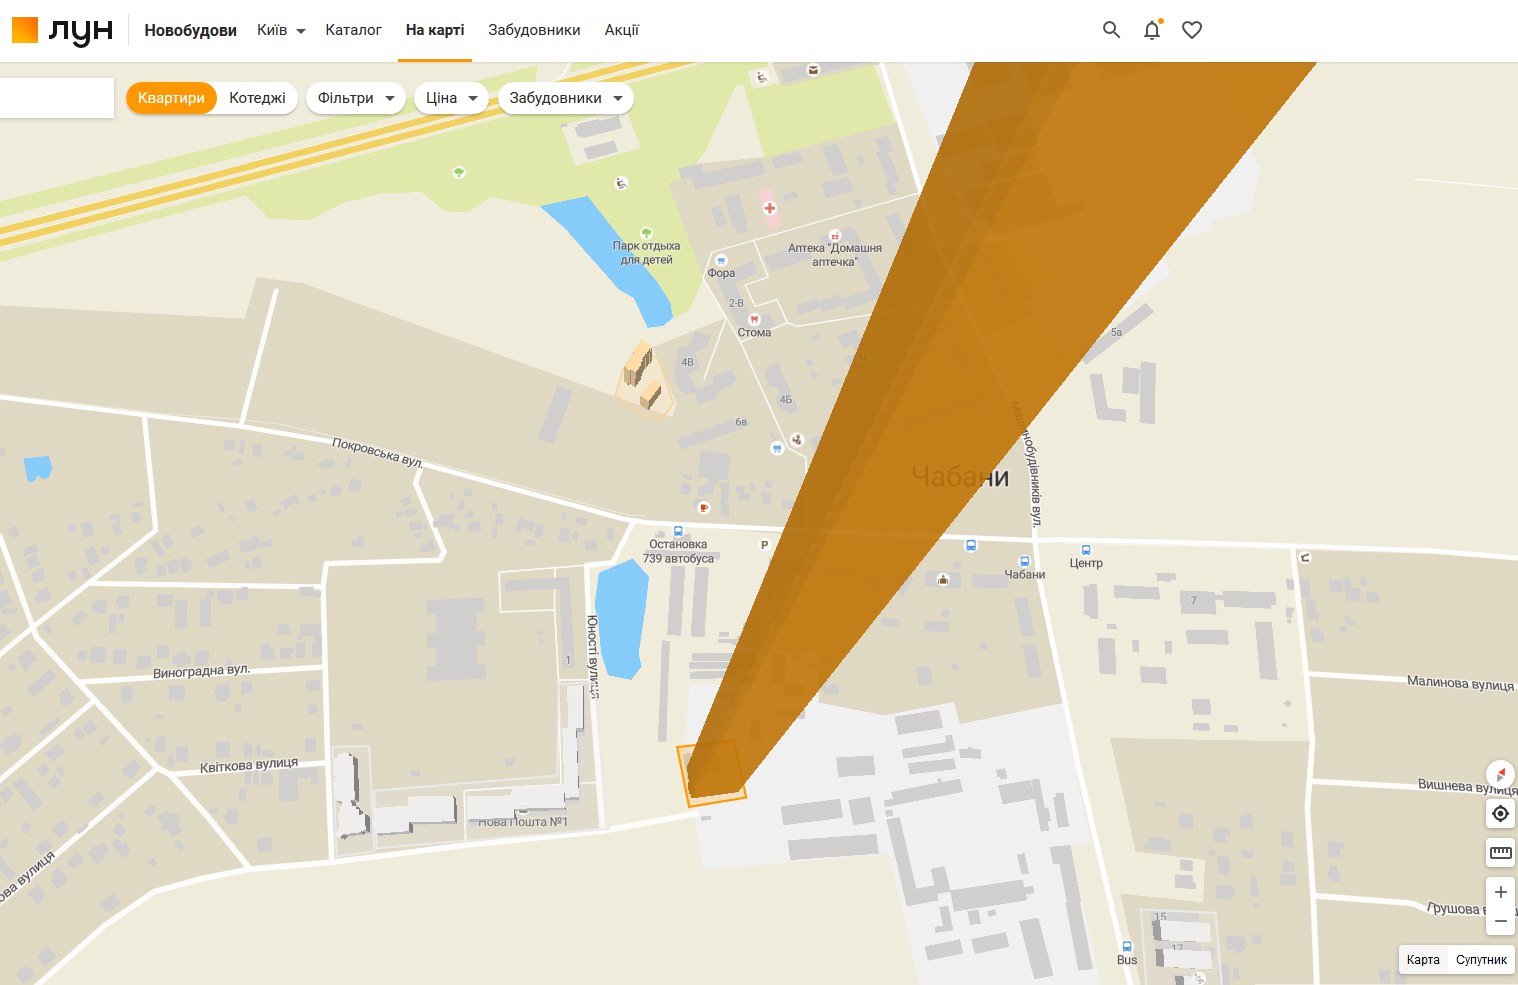Viewport: 1518px width, 985px height.
Task: Click the coffee cup marker
Action: click(x=703, y=507)
